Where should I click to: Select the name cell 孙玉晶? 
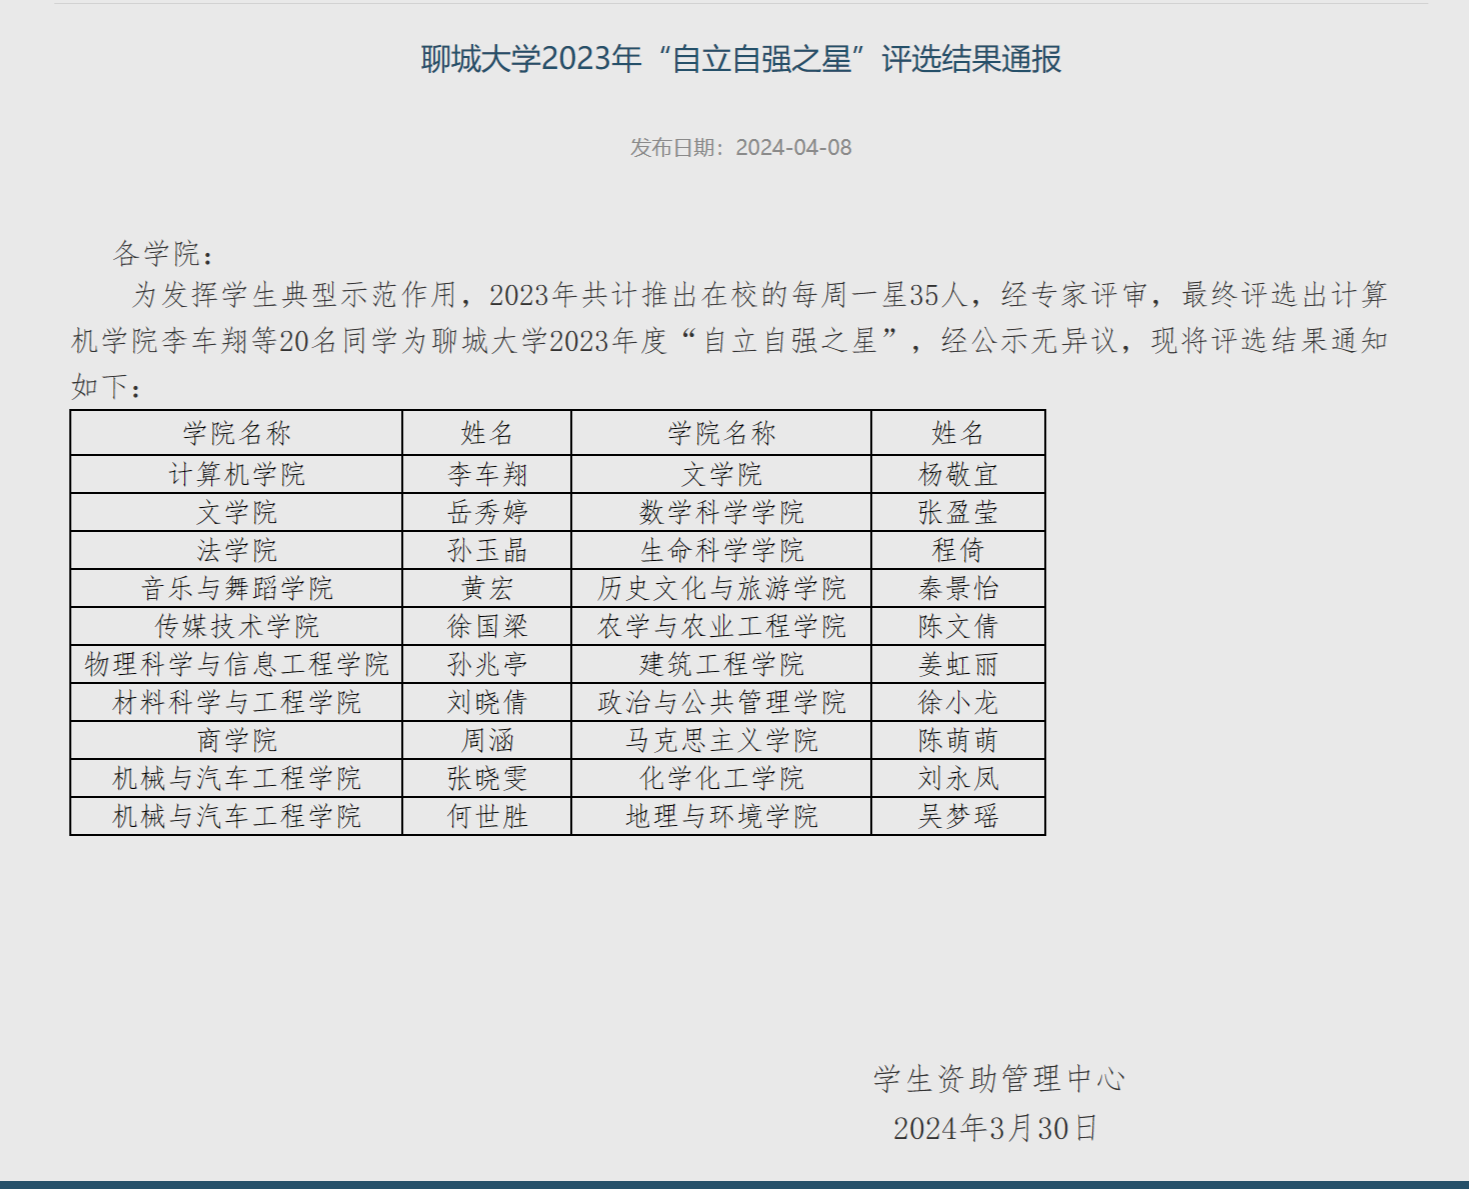pyautogui.click(x=487, y=550)
